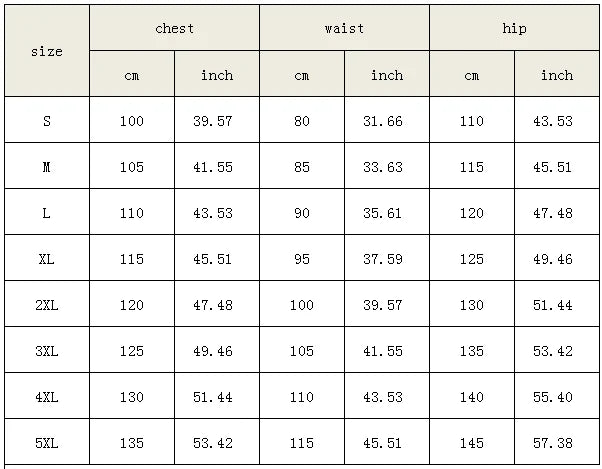Click the "waist" header cell
The height and width of the screenshot is (469, 602).
(344, 28)
